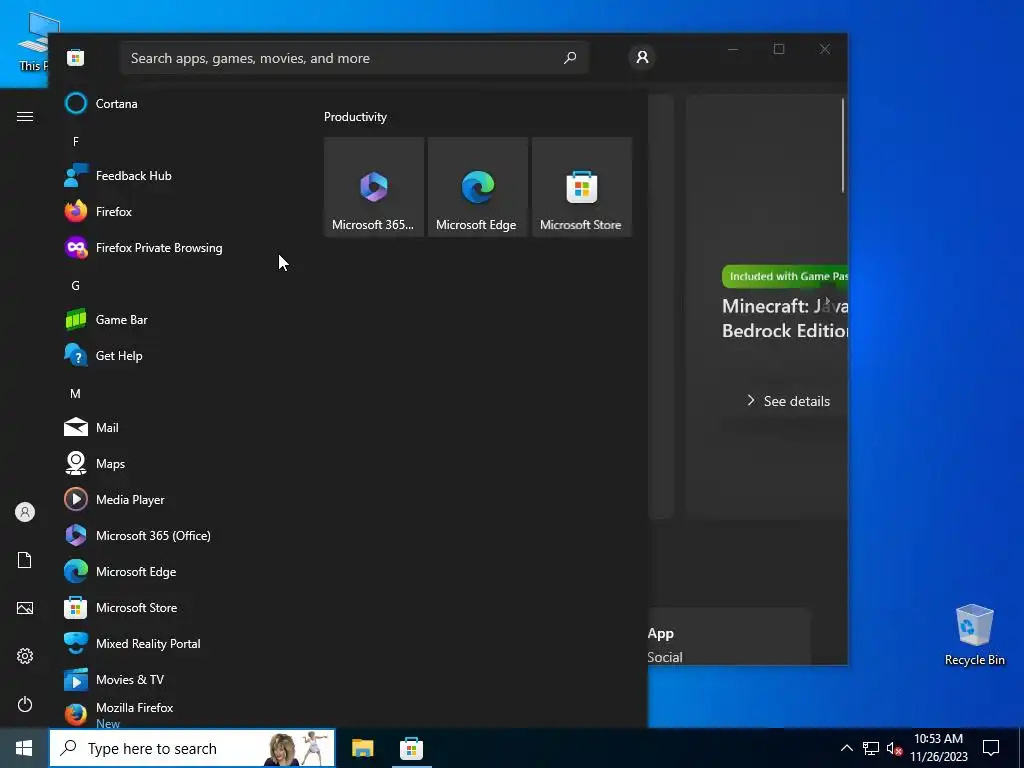Click the network tray icon

pos(871,748)
